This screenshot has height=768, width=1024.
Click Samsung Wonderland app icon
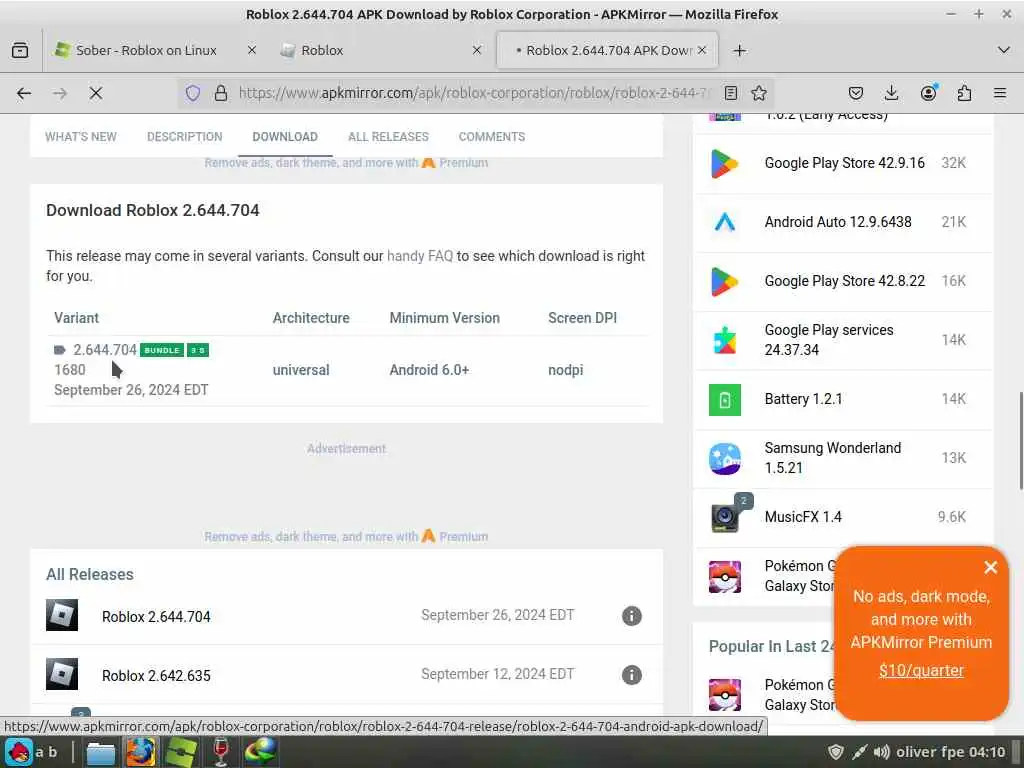pos(725,458)
